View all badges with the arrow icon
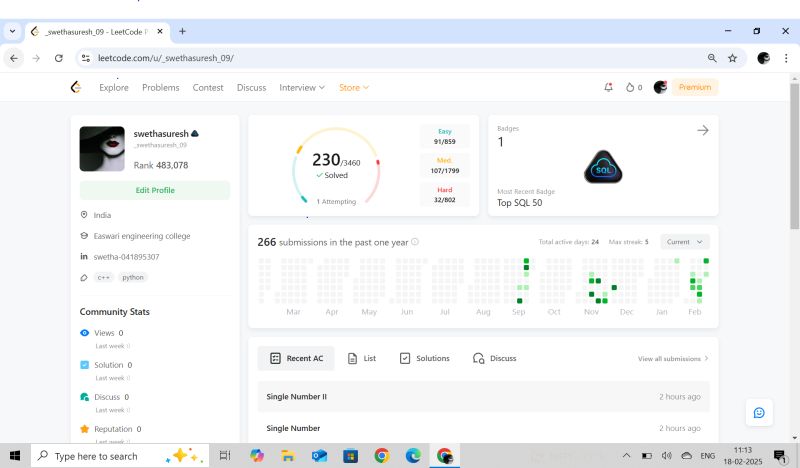This screenshot has width=800, height=468. click(x=703, y=131)
